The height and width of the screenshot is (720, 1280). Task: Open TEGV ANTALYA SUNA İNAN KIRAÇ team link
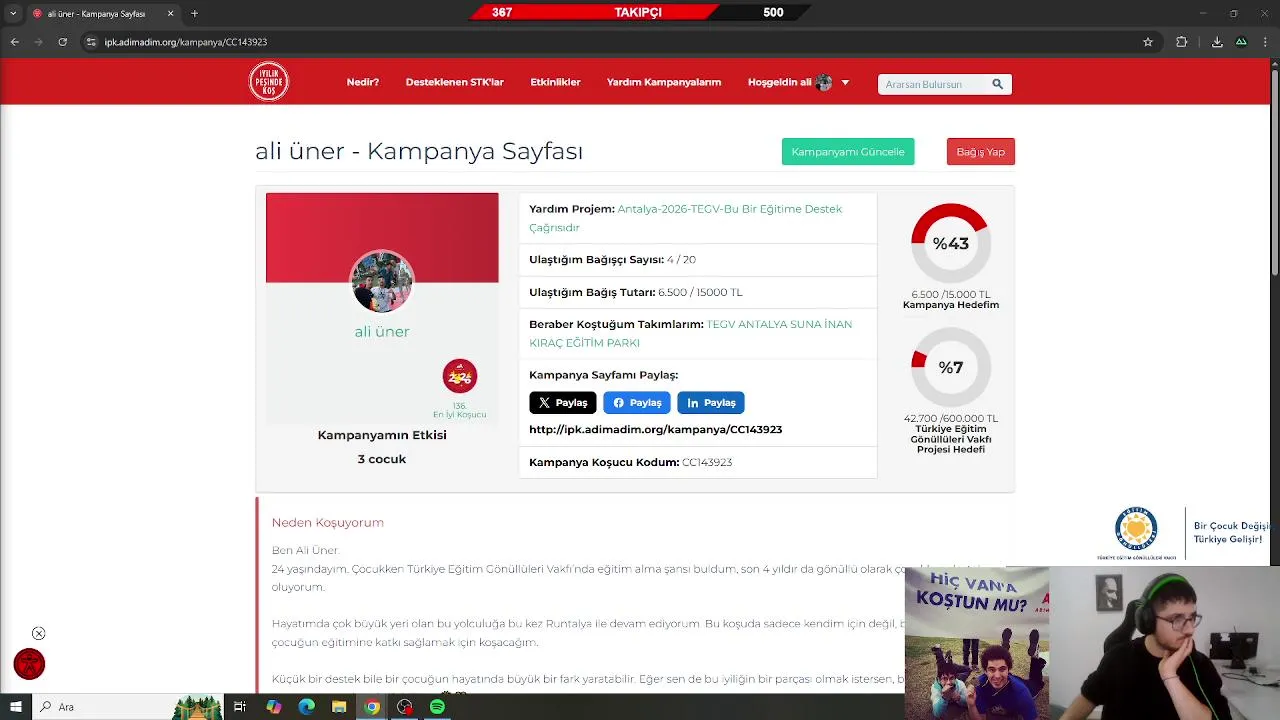[691, 333]
